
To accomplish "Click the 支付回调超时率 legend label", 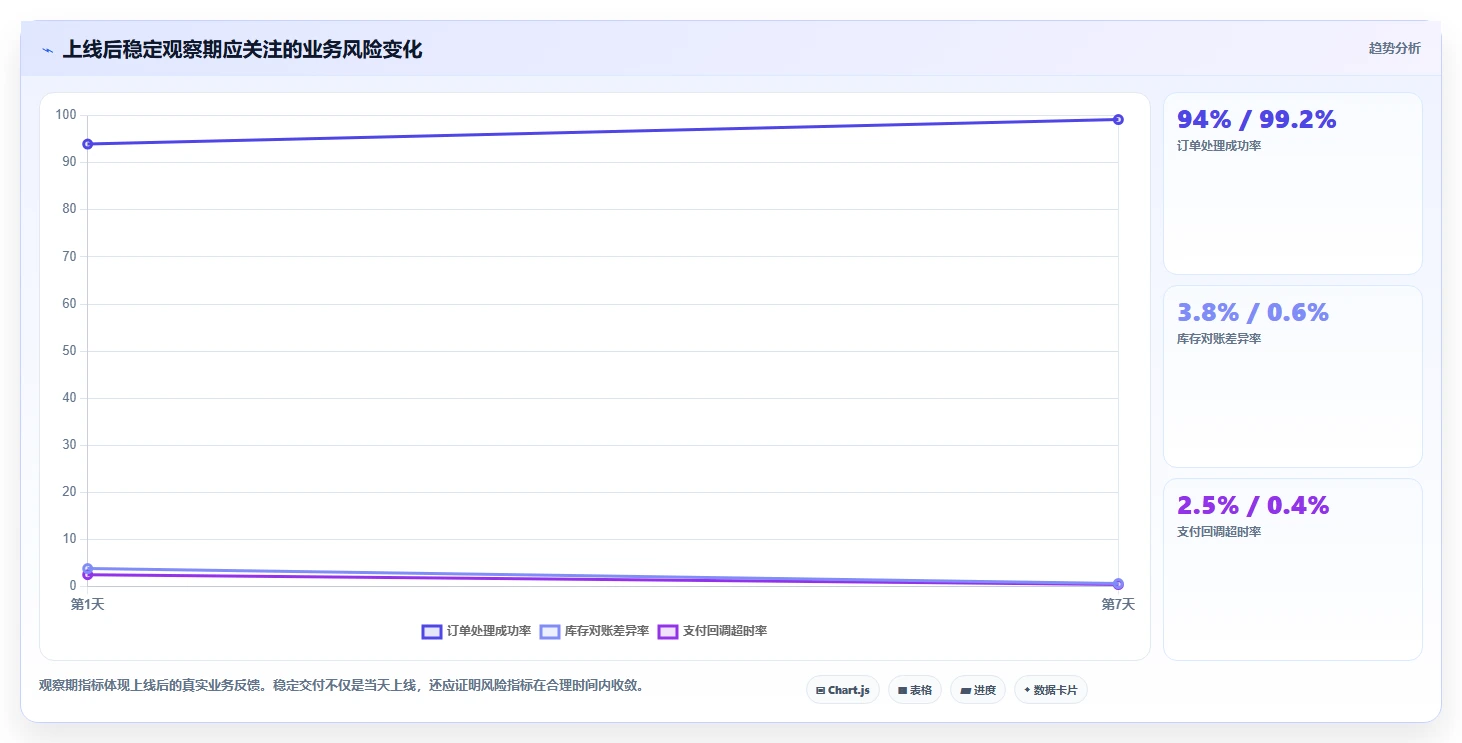I will (725, 631).
